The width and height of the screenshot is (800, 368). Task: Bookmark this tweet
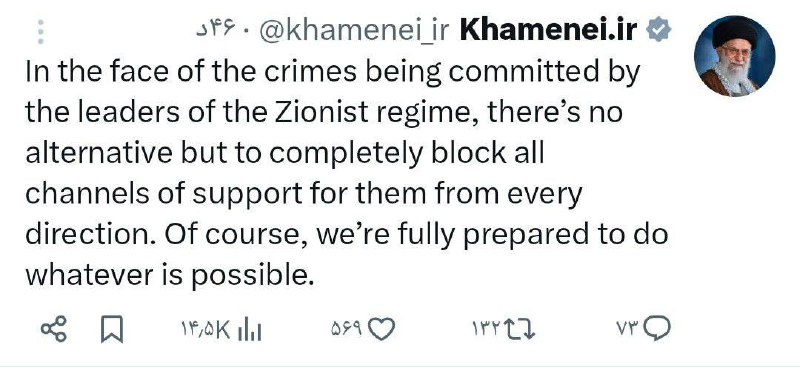112,329
